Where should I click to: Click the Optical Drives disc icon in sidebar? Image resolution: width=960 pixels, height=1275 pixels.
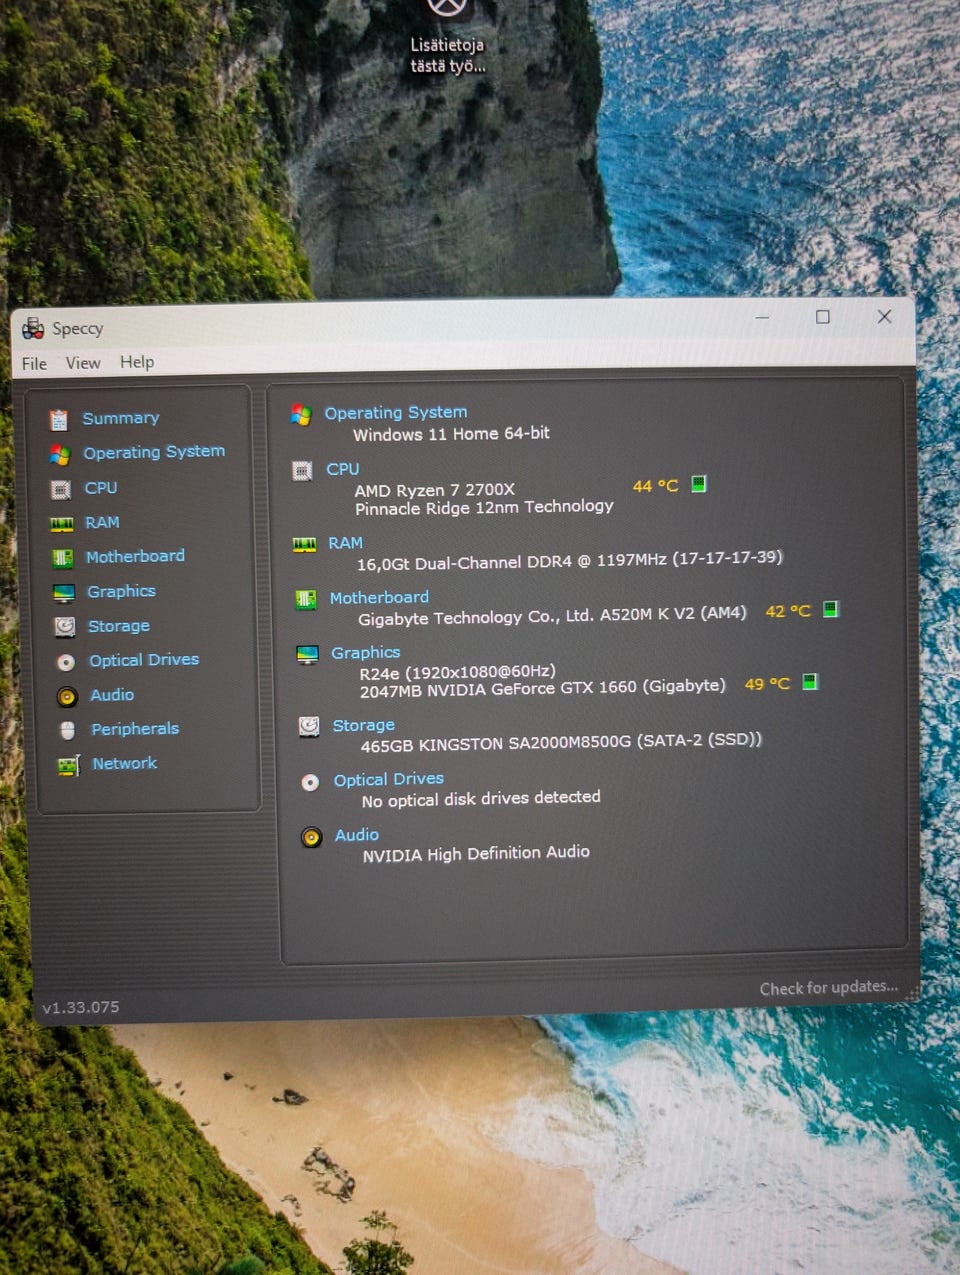click(x=66, y=662)
